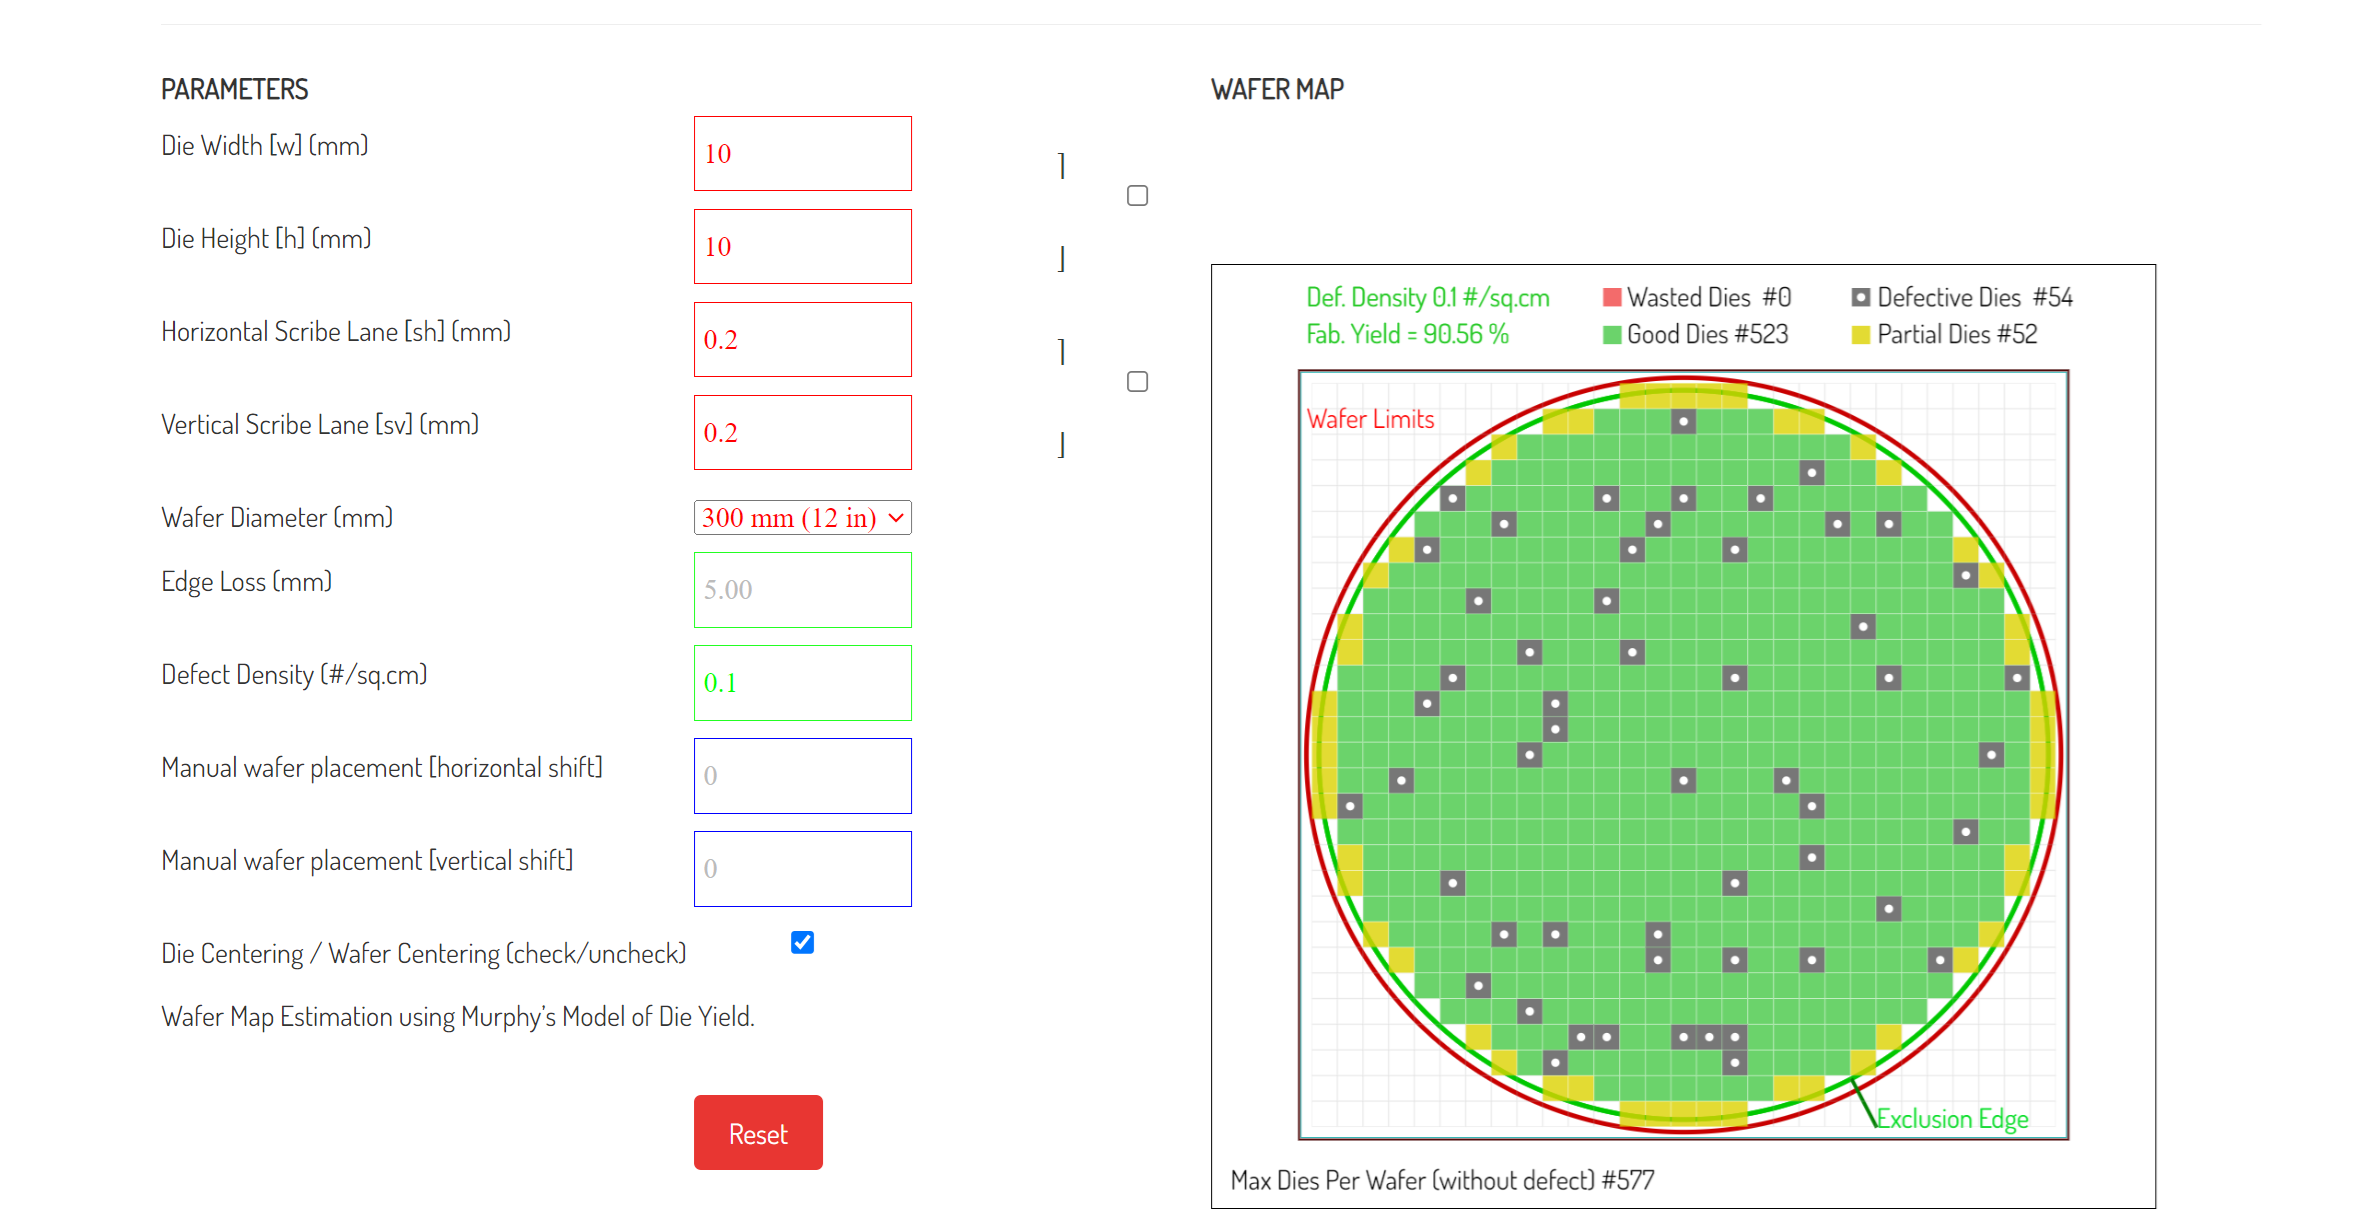The width and height of the screenshot is (2354, 1217).
Task: Select the Defect Density input field
Action: click(x=802, y=682)
